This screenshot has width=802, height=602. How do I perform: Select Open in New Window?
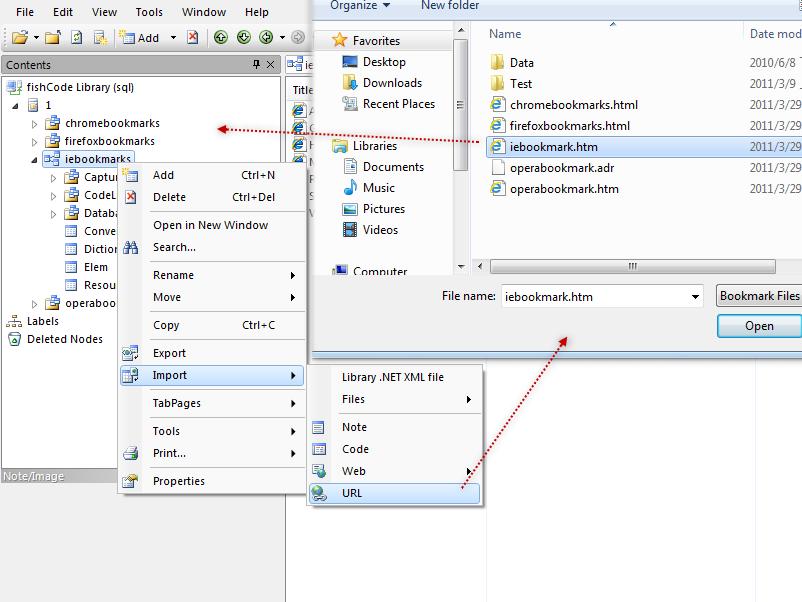point(212,225)
